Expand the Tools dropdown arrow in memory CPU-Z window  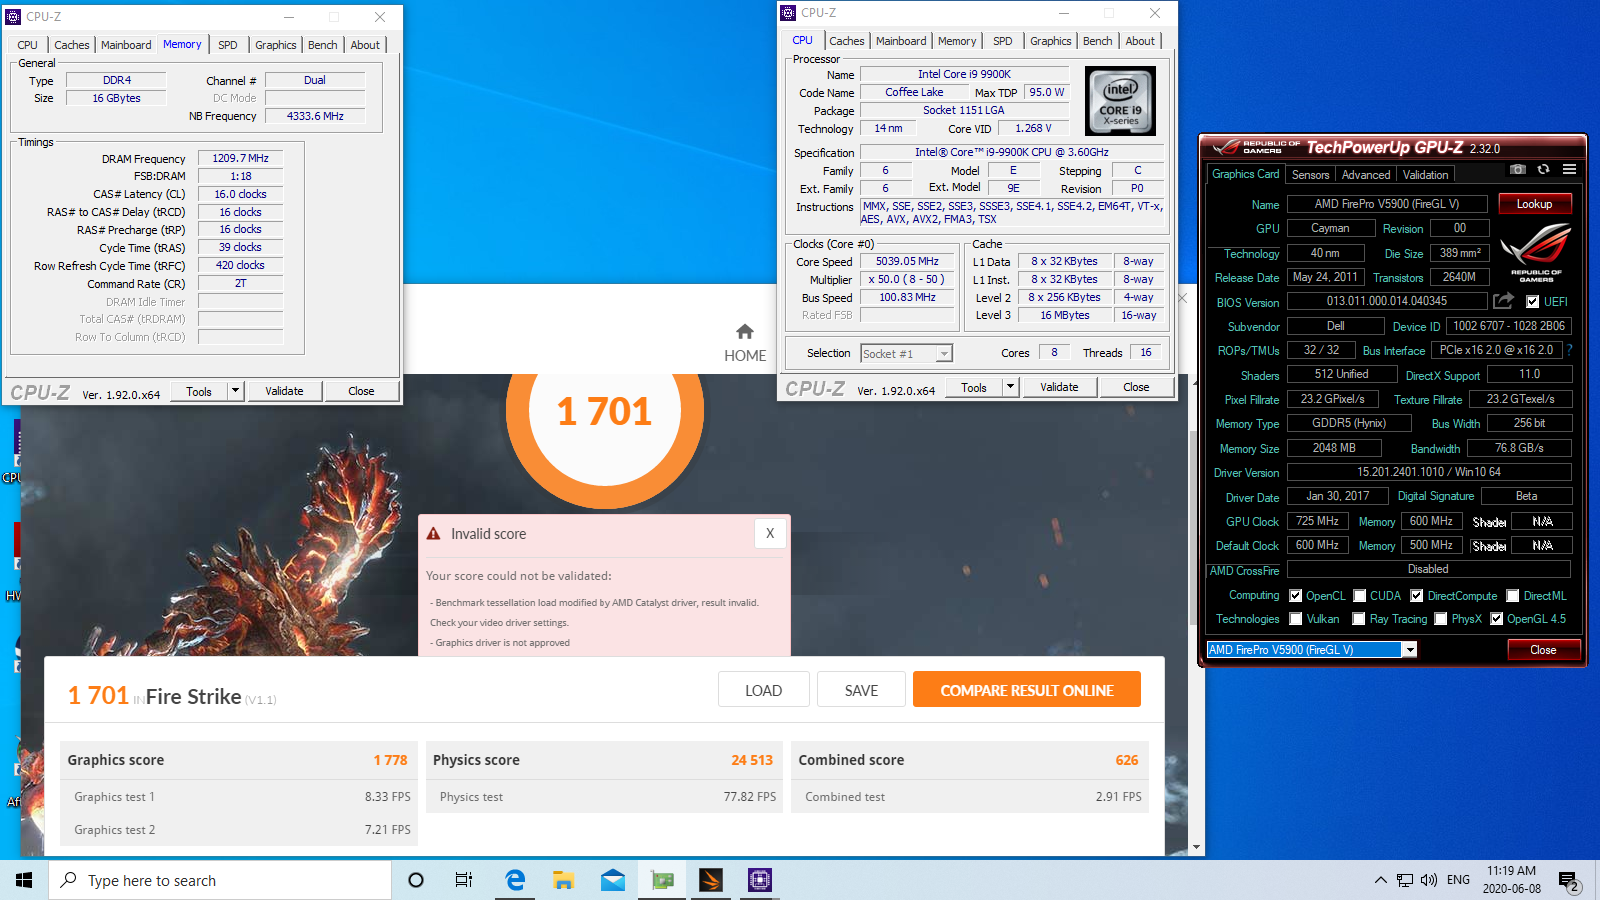point(236,391)
